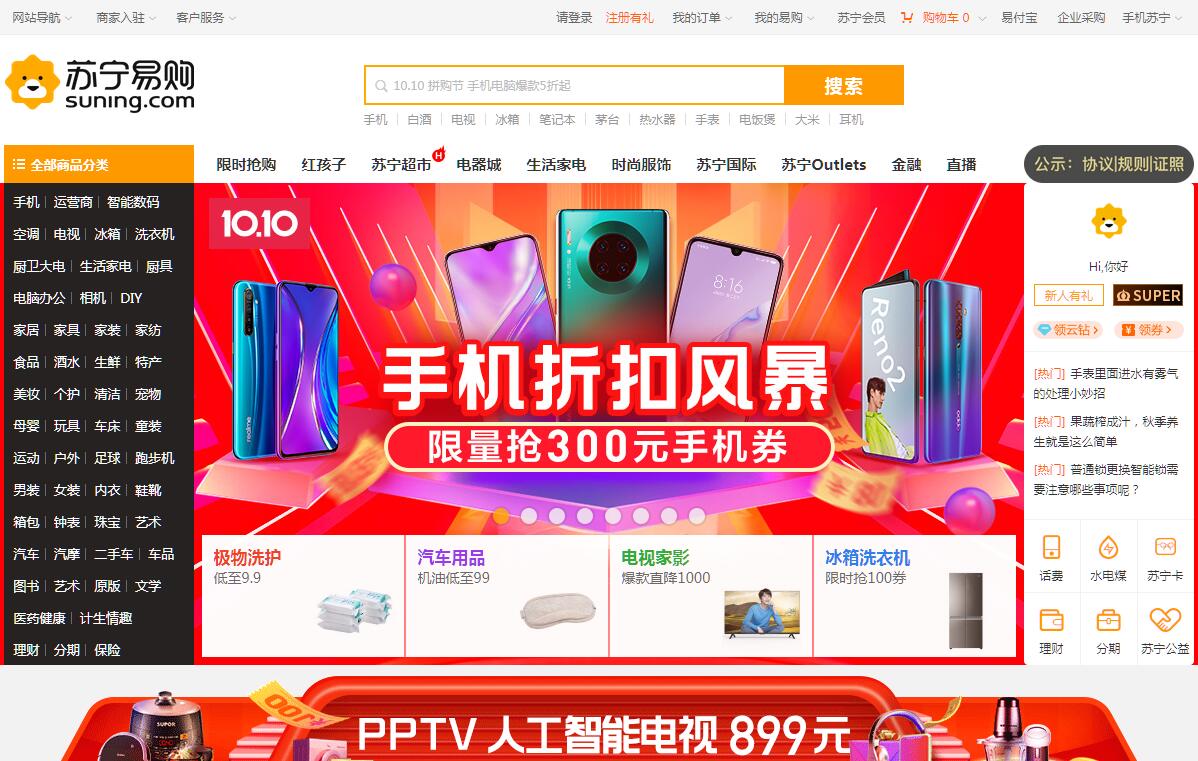
Task: Open the 水电煤 utilities icon
Action: [1108, 547]
